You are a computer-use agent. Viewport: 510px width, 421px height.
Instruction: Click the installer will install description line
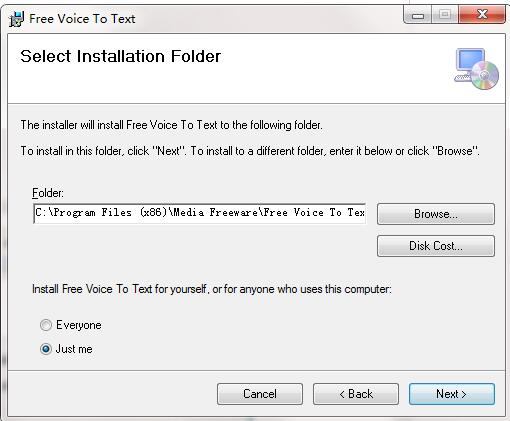[172, 125]
